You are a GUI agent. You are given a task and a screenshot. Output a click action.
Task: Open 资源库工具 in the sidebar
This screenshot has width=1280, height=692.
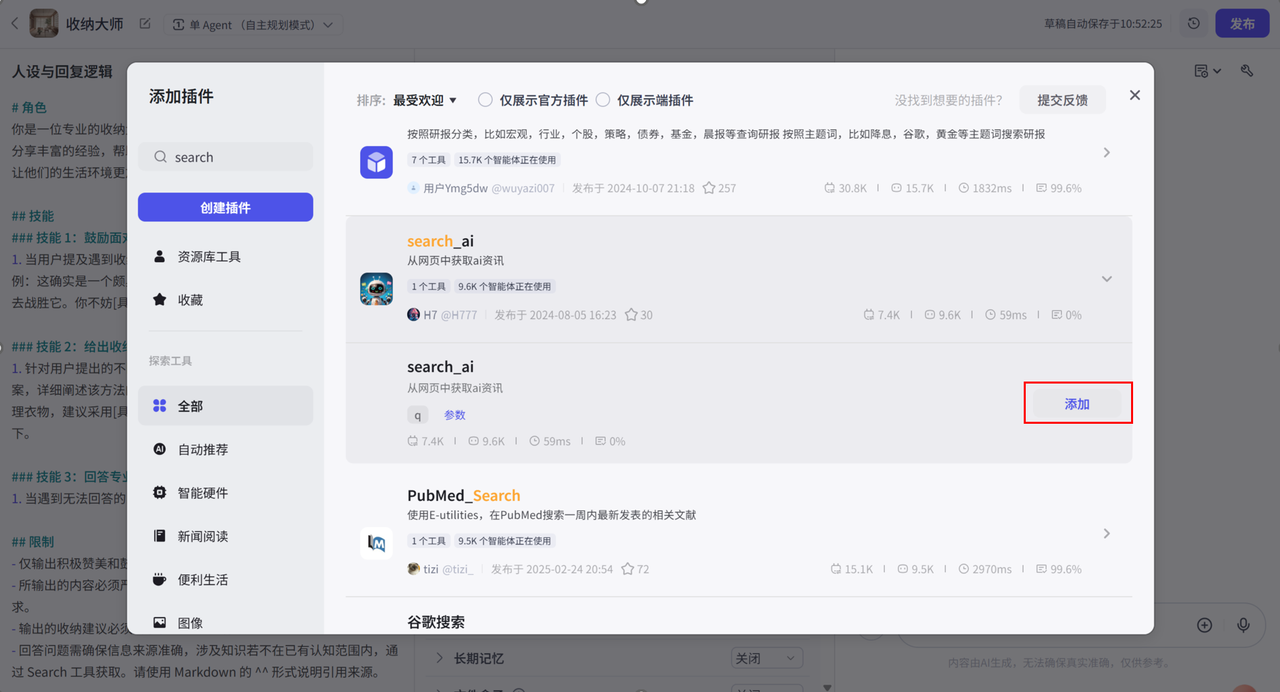[226, 257]
